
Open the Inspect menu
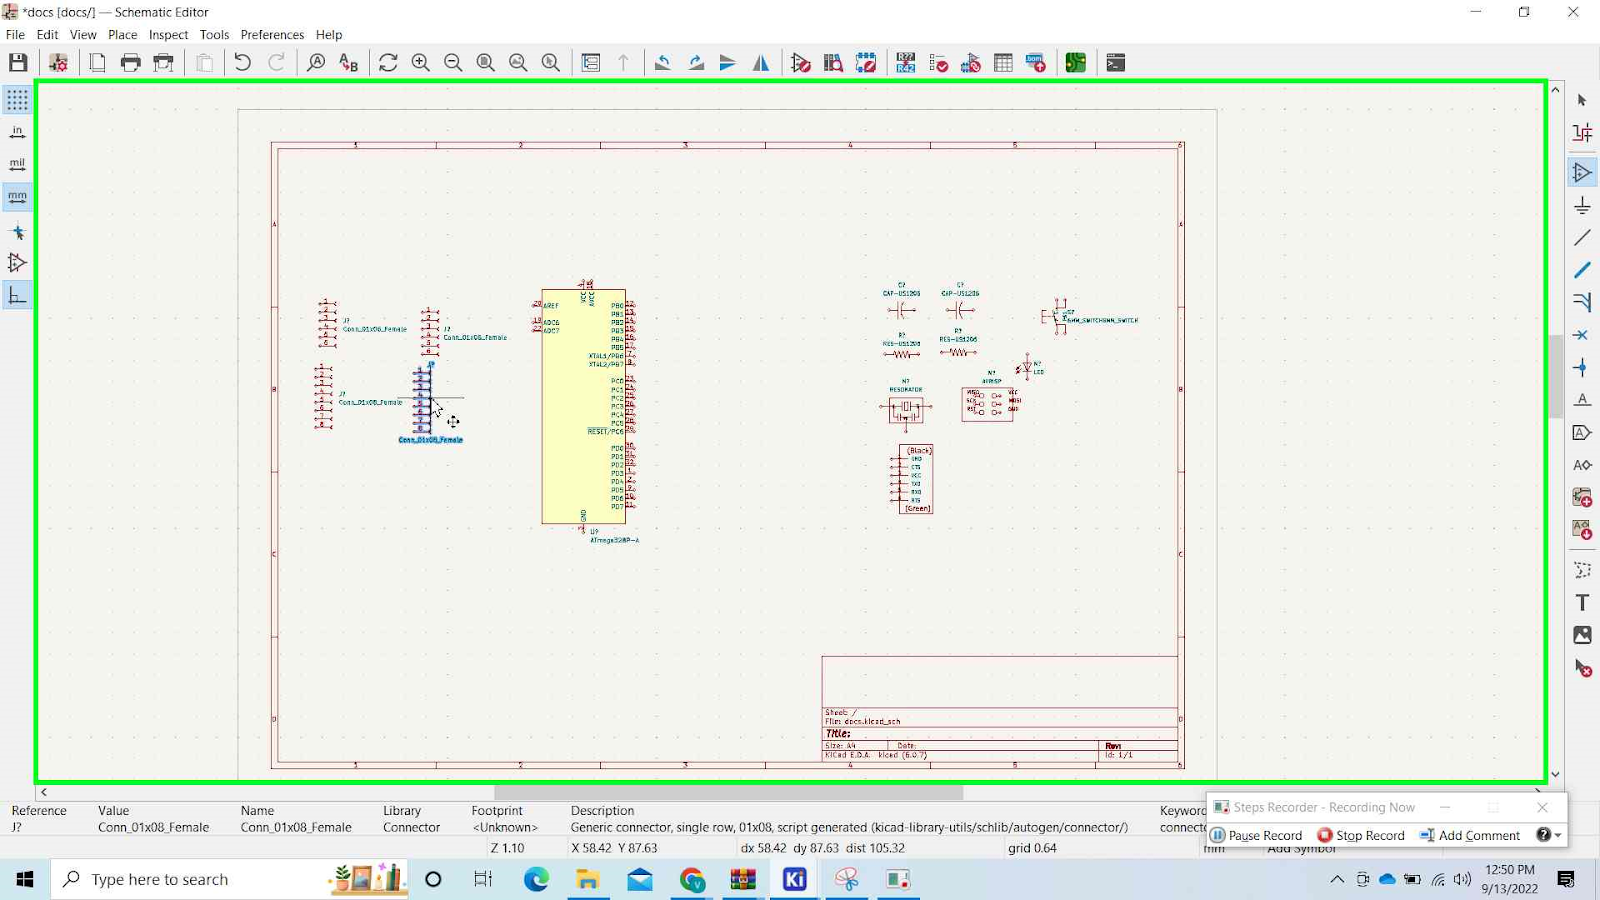click(x=168, y=34)
